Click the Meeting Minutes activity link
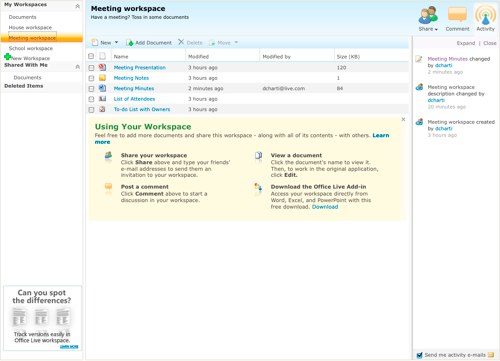The image size is (500, 361). [448, 59]
